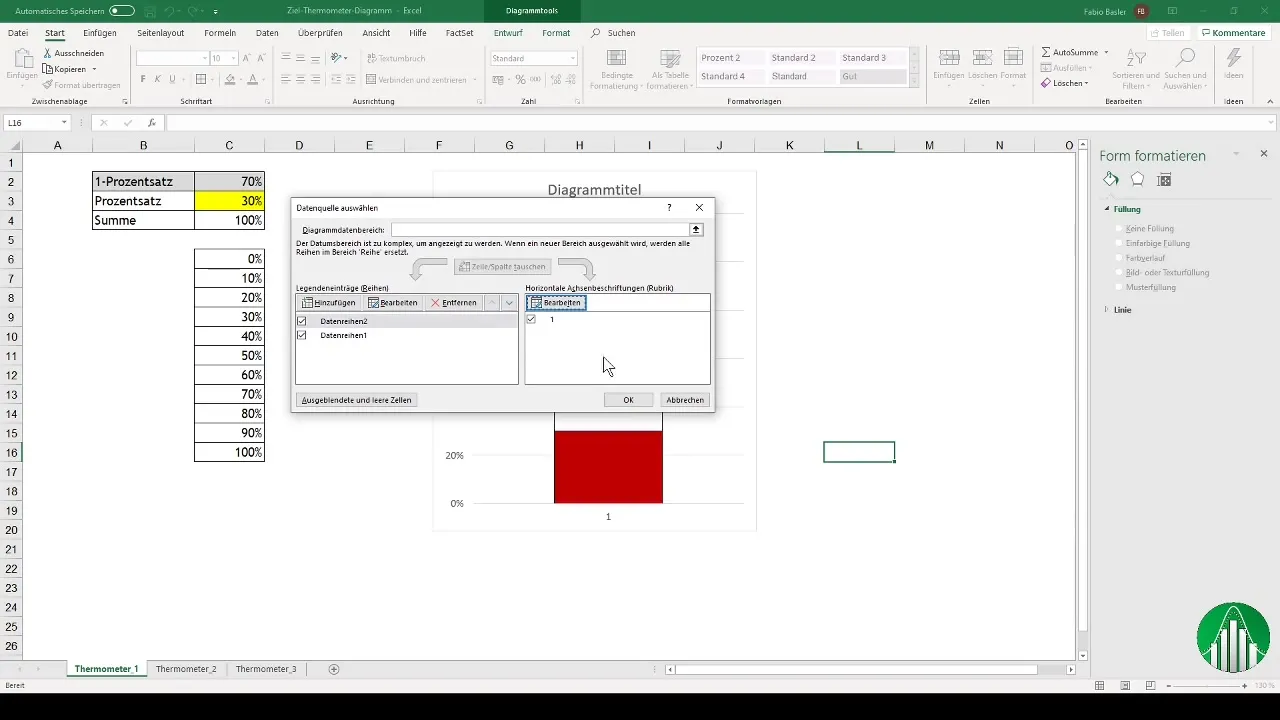The width and height of the screenshot is (1280, 720).
Task: Click the Sortieren und Filtern icon
Action: tap(1136, 58)
